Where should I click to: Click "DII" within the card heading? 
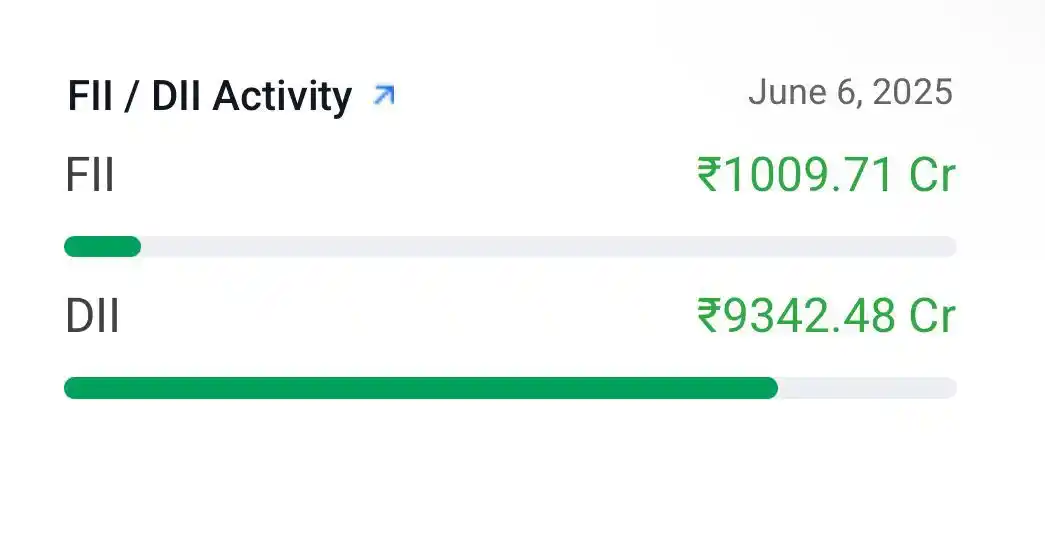click(177, 96)
